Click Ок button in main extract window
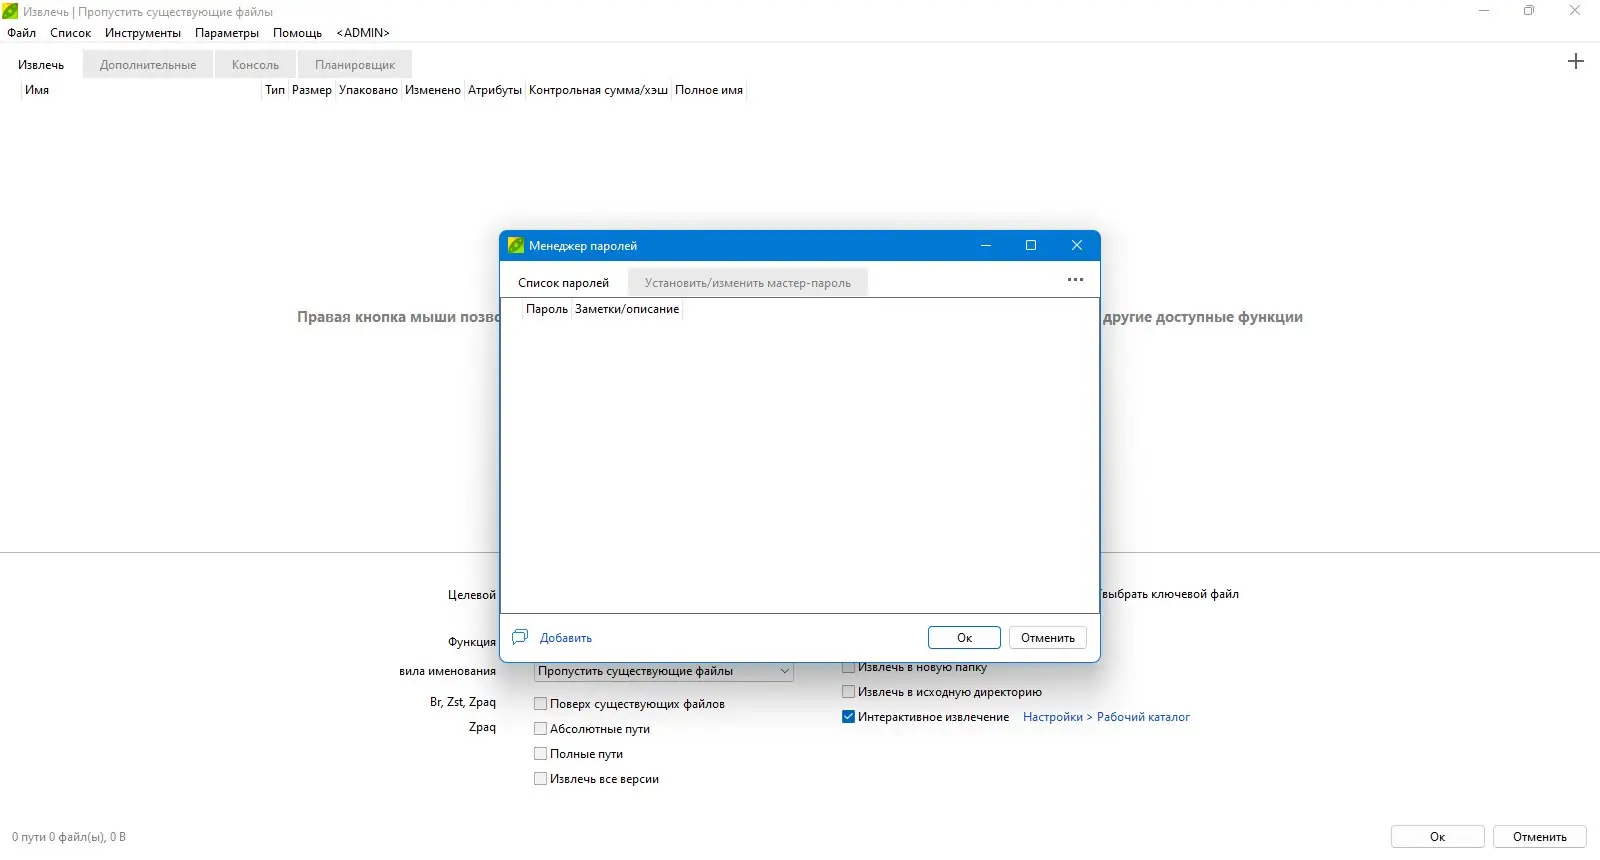 point(1437,837)
